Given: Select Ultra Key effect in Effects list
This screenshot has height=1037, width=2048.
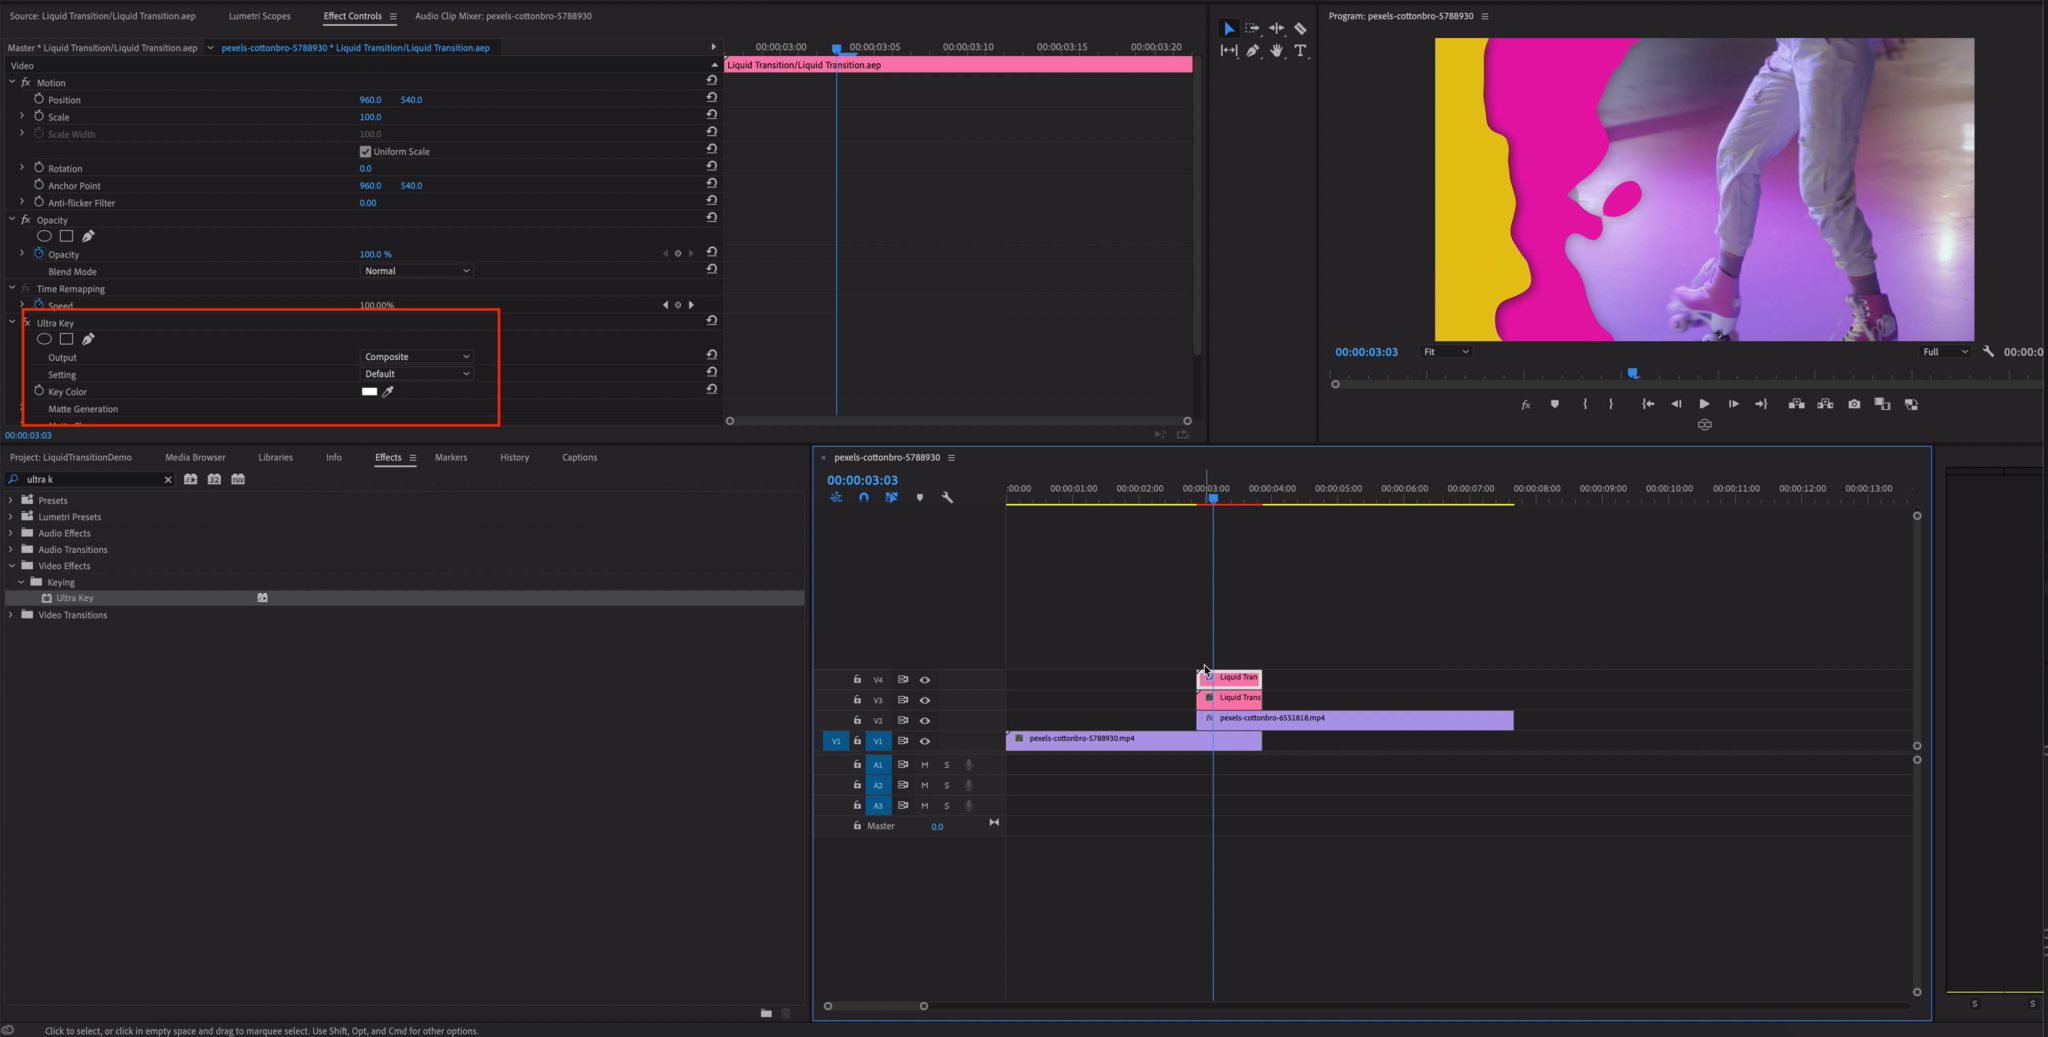Looking at the screenshot, I should (x=75, y=598).
